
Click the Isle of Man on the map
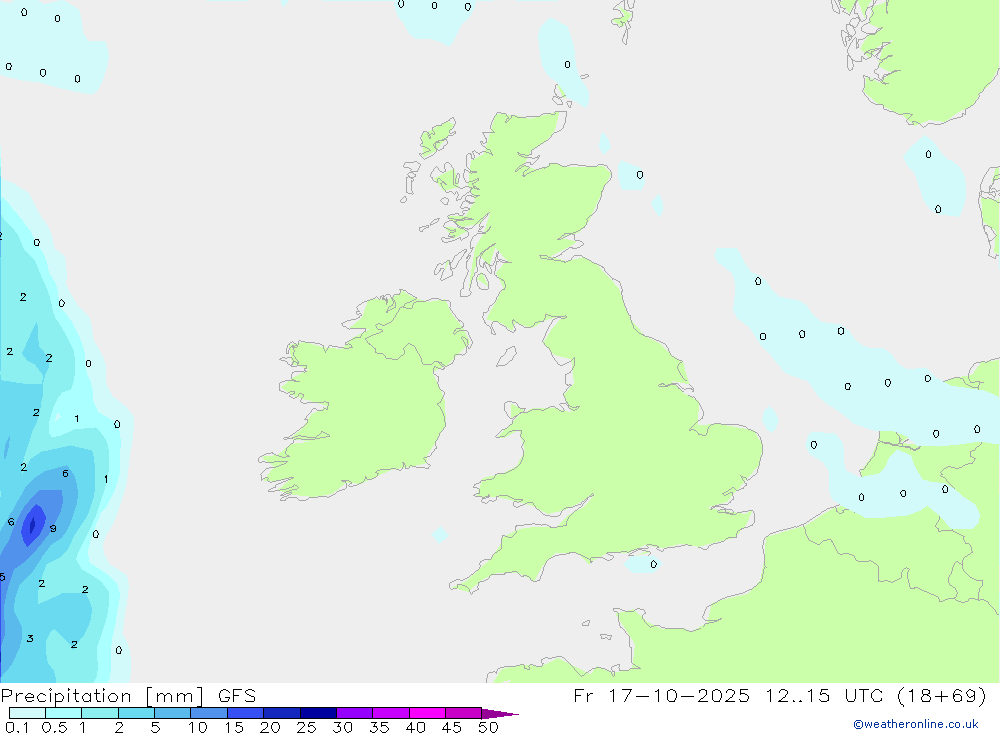[506, 356]
